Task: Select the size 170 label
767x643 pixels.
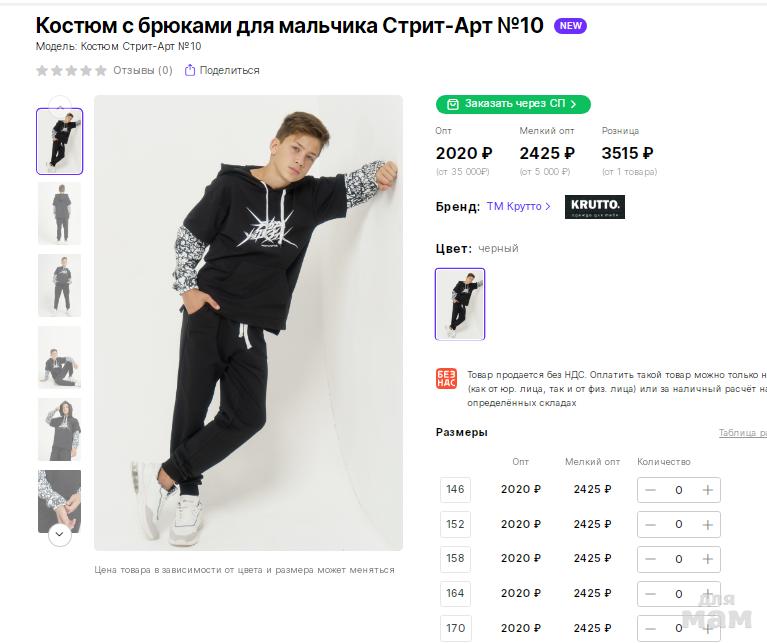Action: (x=456, y=628)
